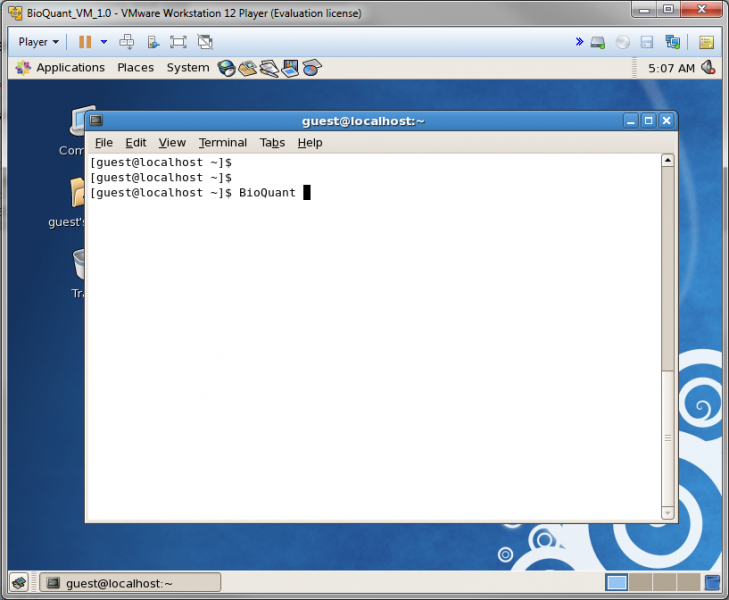Screen dimensions: 729x600
Task: Launch the word processor panel icon
Action: (x=269, y=69)
